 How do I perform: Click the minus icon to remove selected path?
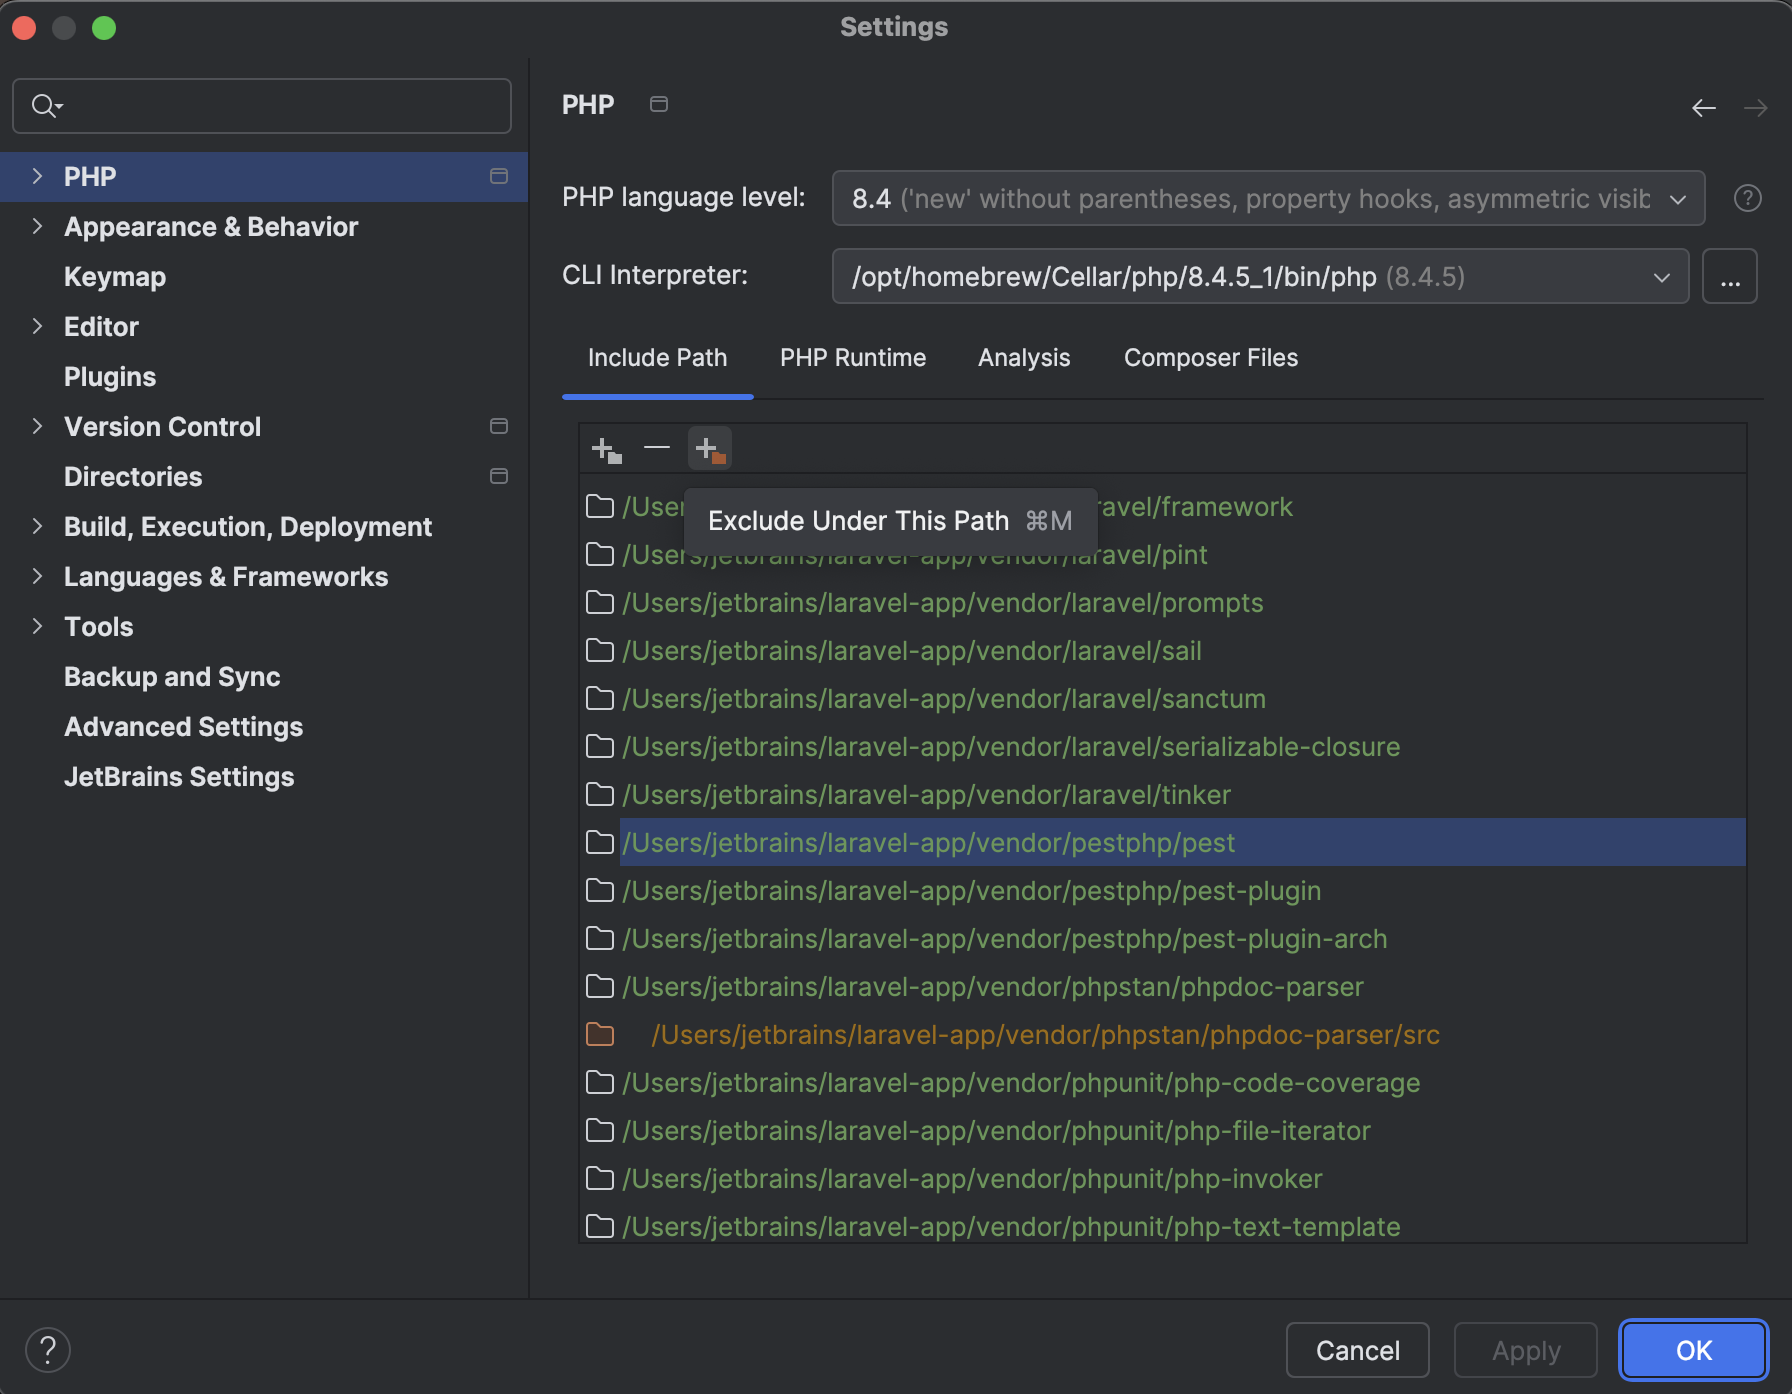656,448
